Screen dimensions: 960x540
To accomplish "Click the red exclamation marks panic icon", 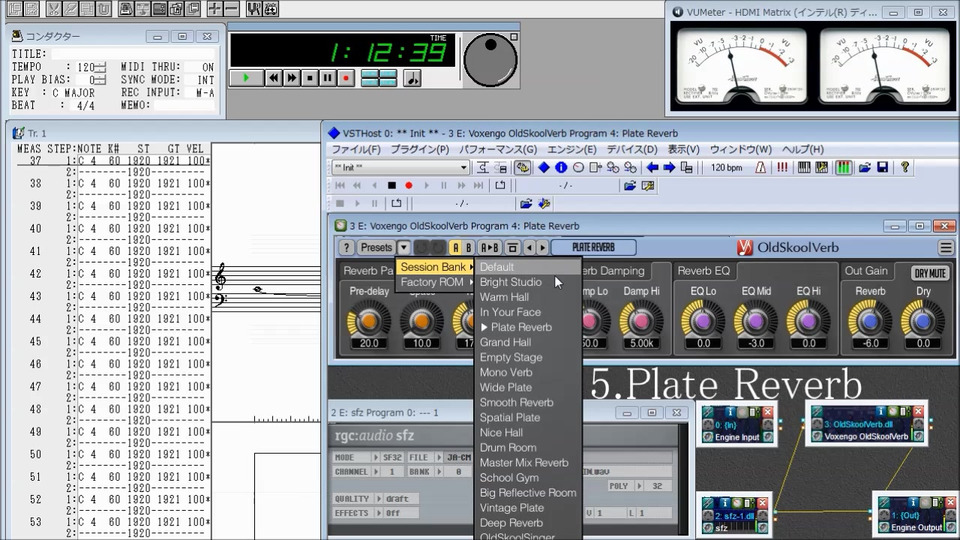I will [x=782, y=167].
